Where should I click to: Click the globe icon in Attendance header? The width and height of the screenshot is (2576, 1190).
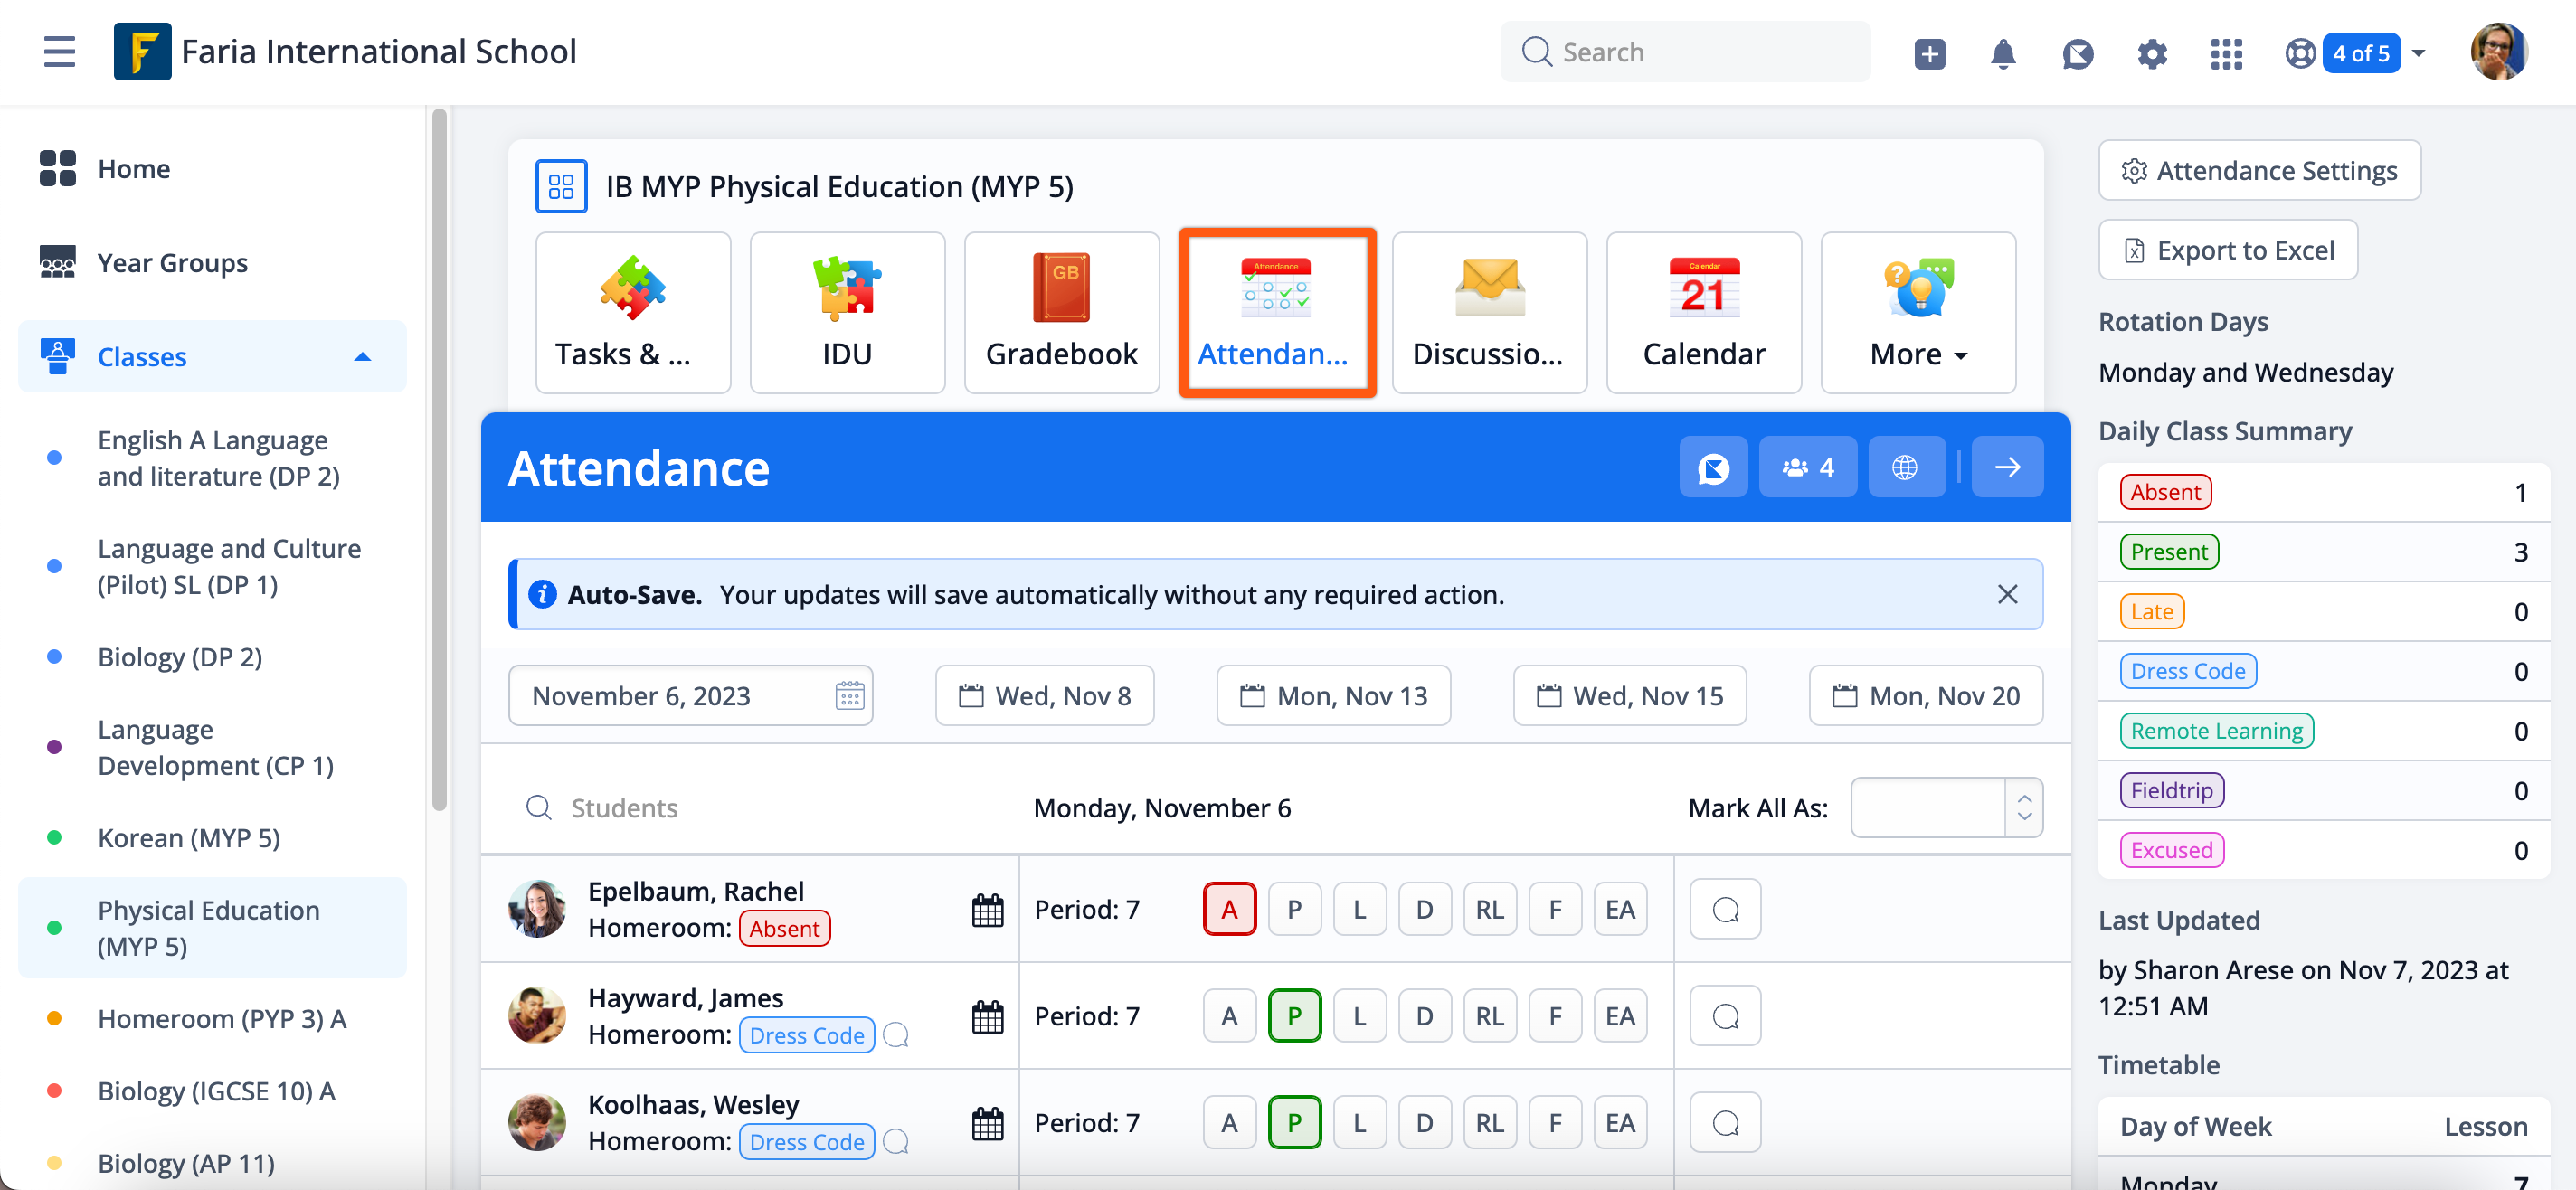[x=1905, y=467]
